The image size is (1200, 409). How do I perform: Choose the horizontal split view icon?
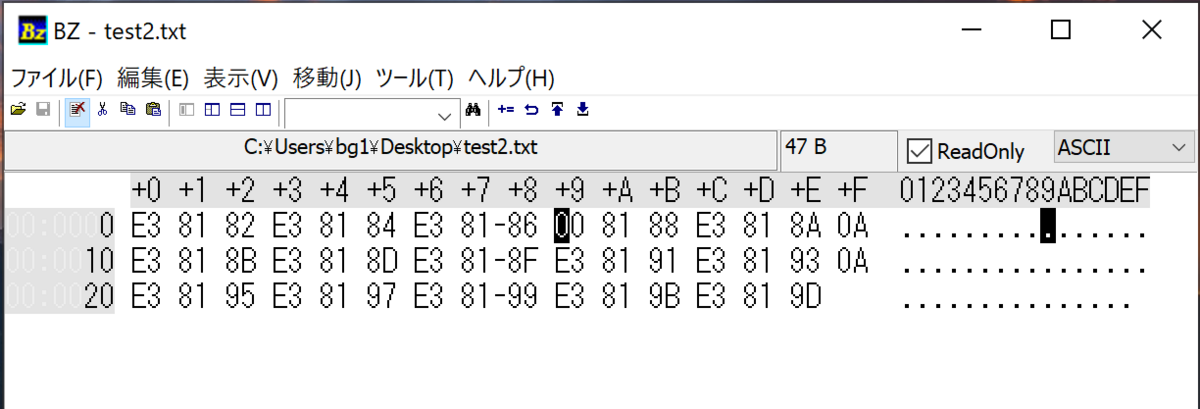click(238, 110)
